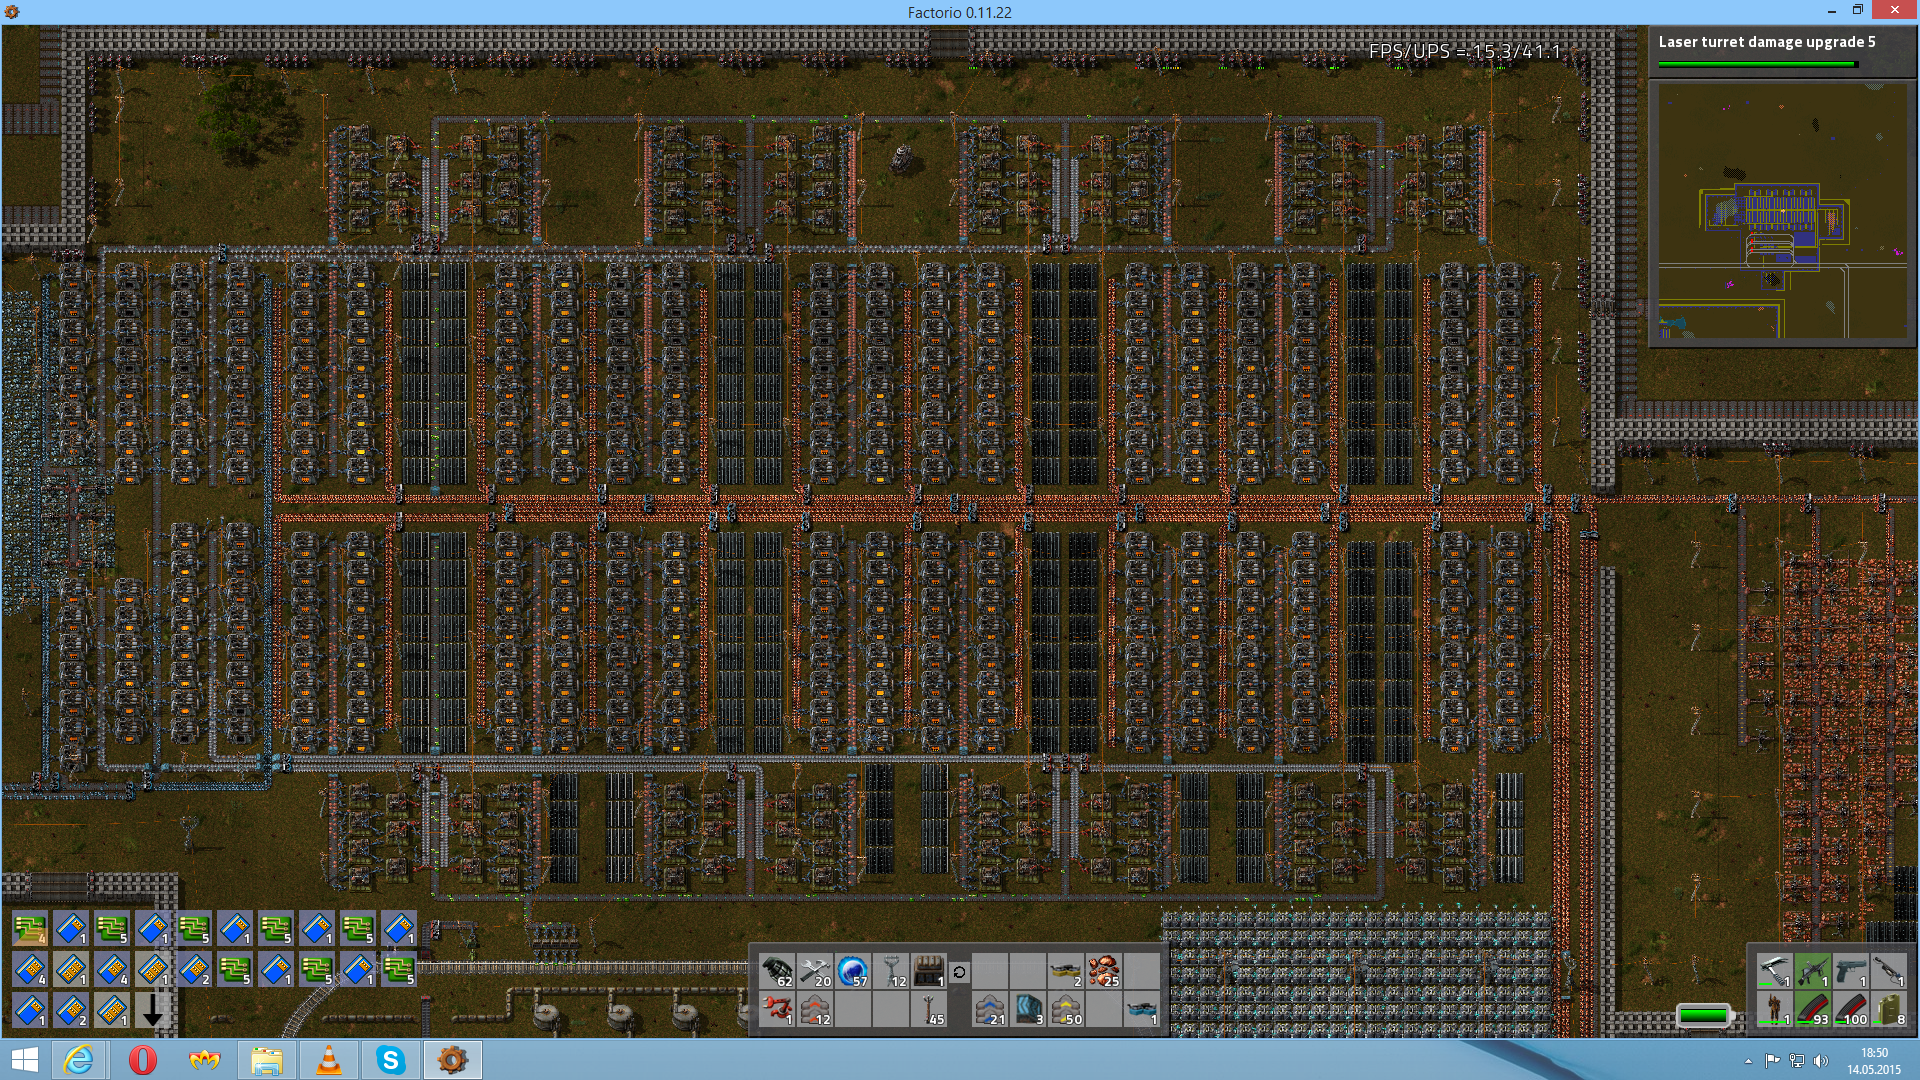Screen dimensions: 1920x1080
Task: Select the medium electric pole stack of 45
Action: coord(929,1009)
